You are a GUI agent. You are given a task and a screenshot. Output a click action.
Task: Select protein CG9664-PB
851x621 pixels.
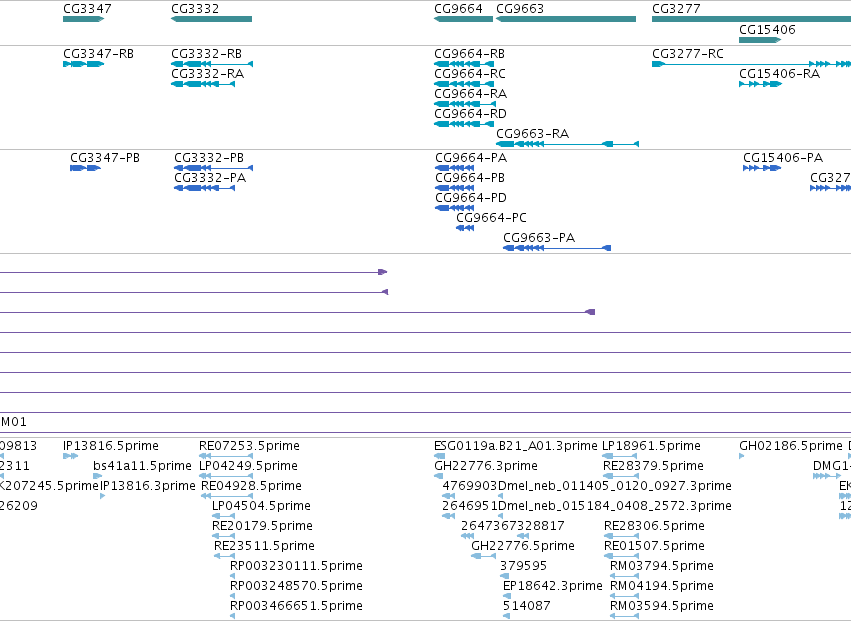coord(454,188)
